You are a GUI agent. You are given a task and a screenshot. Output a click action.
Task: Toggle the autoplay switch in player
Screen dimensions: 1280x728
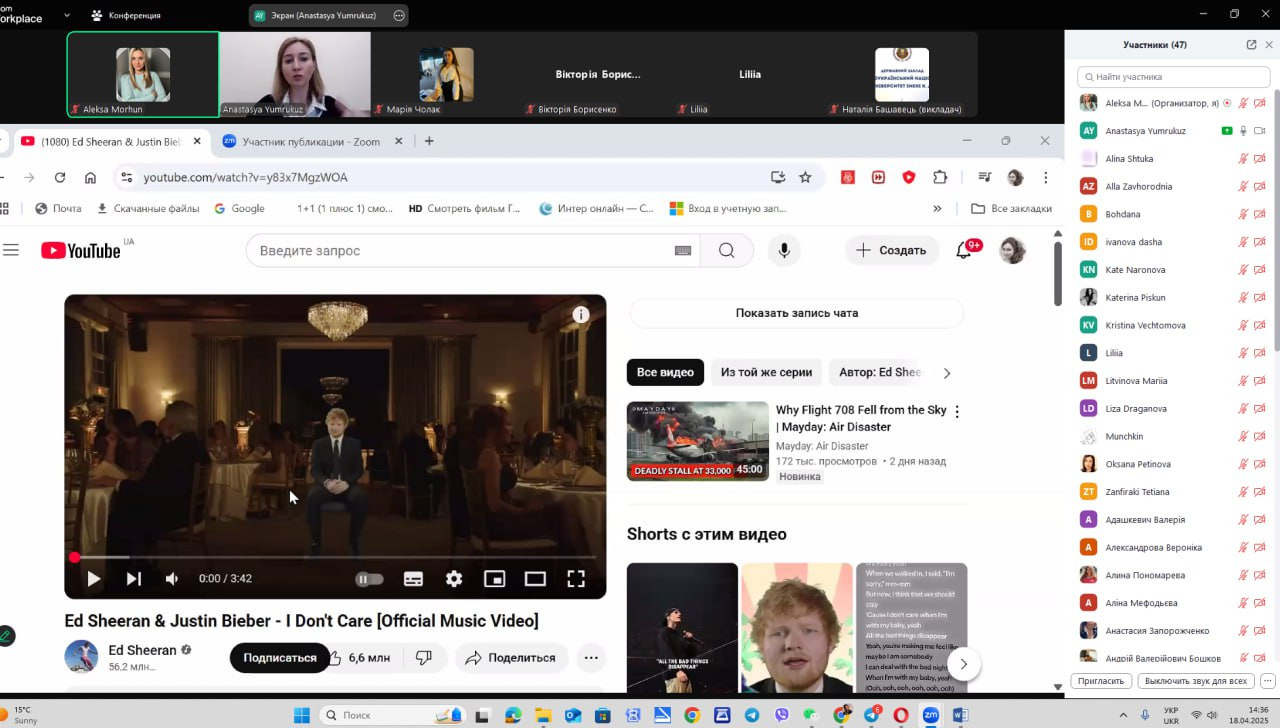click(x=369, y=578)
